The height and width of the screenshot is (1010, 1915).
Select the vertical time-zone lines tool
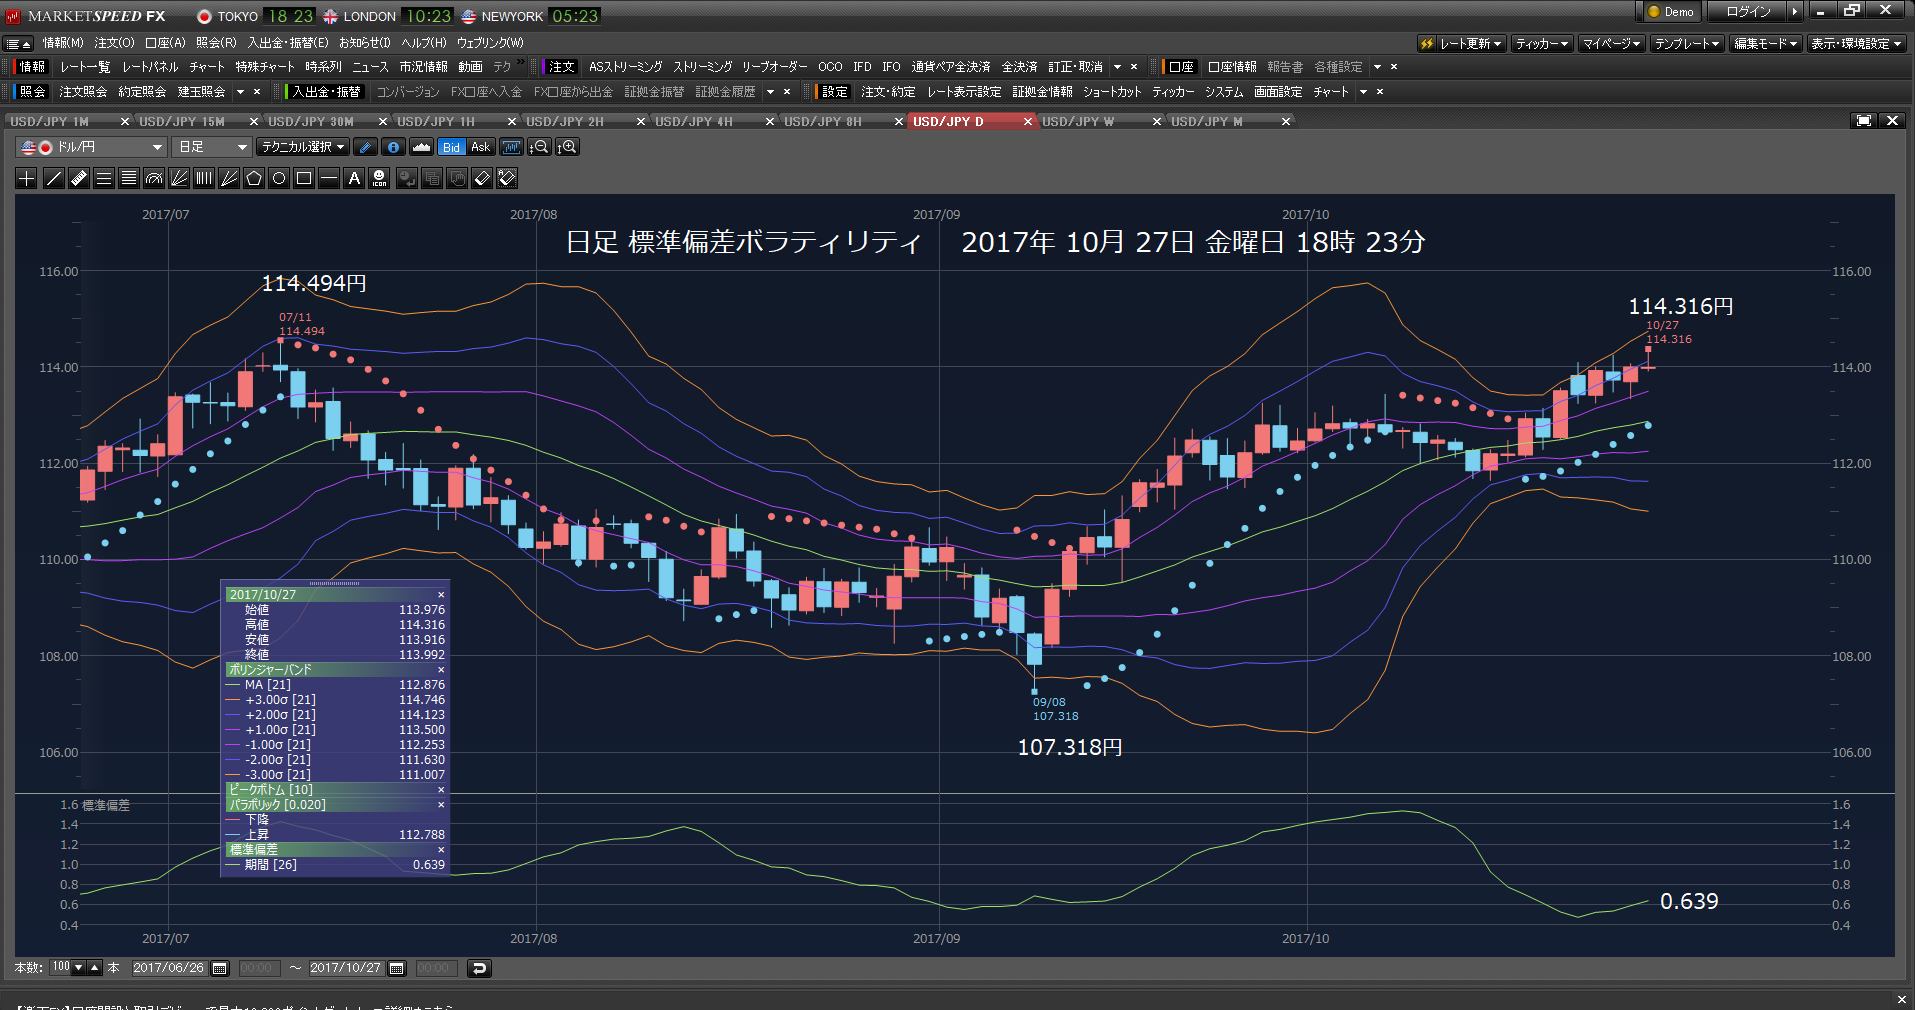(x=203, y=178)
